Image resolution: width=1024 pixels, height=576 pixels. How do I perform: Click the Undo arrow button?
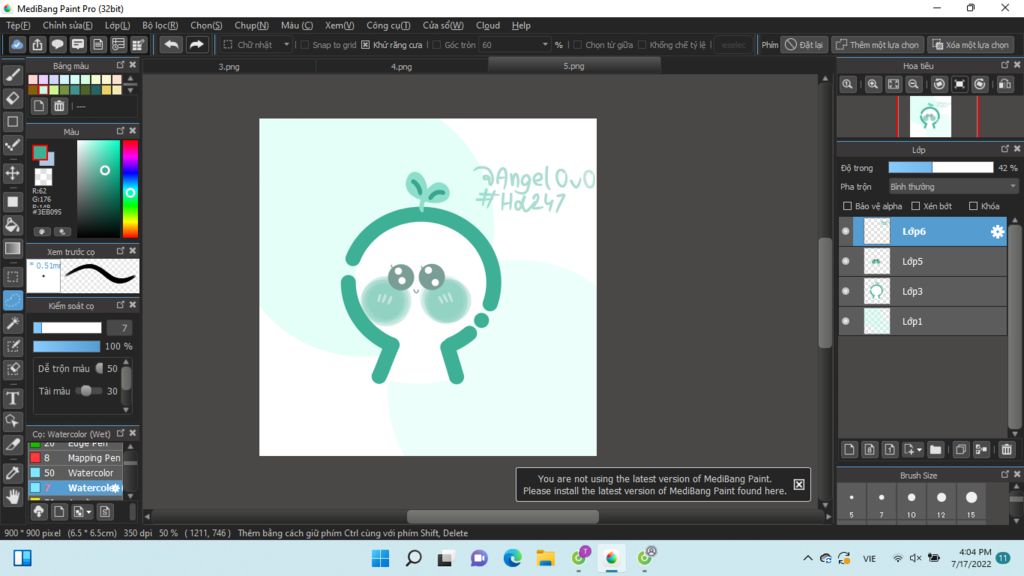click(x=172, y=44)
